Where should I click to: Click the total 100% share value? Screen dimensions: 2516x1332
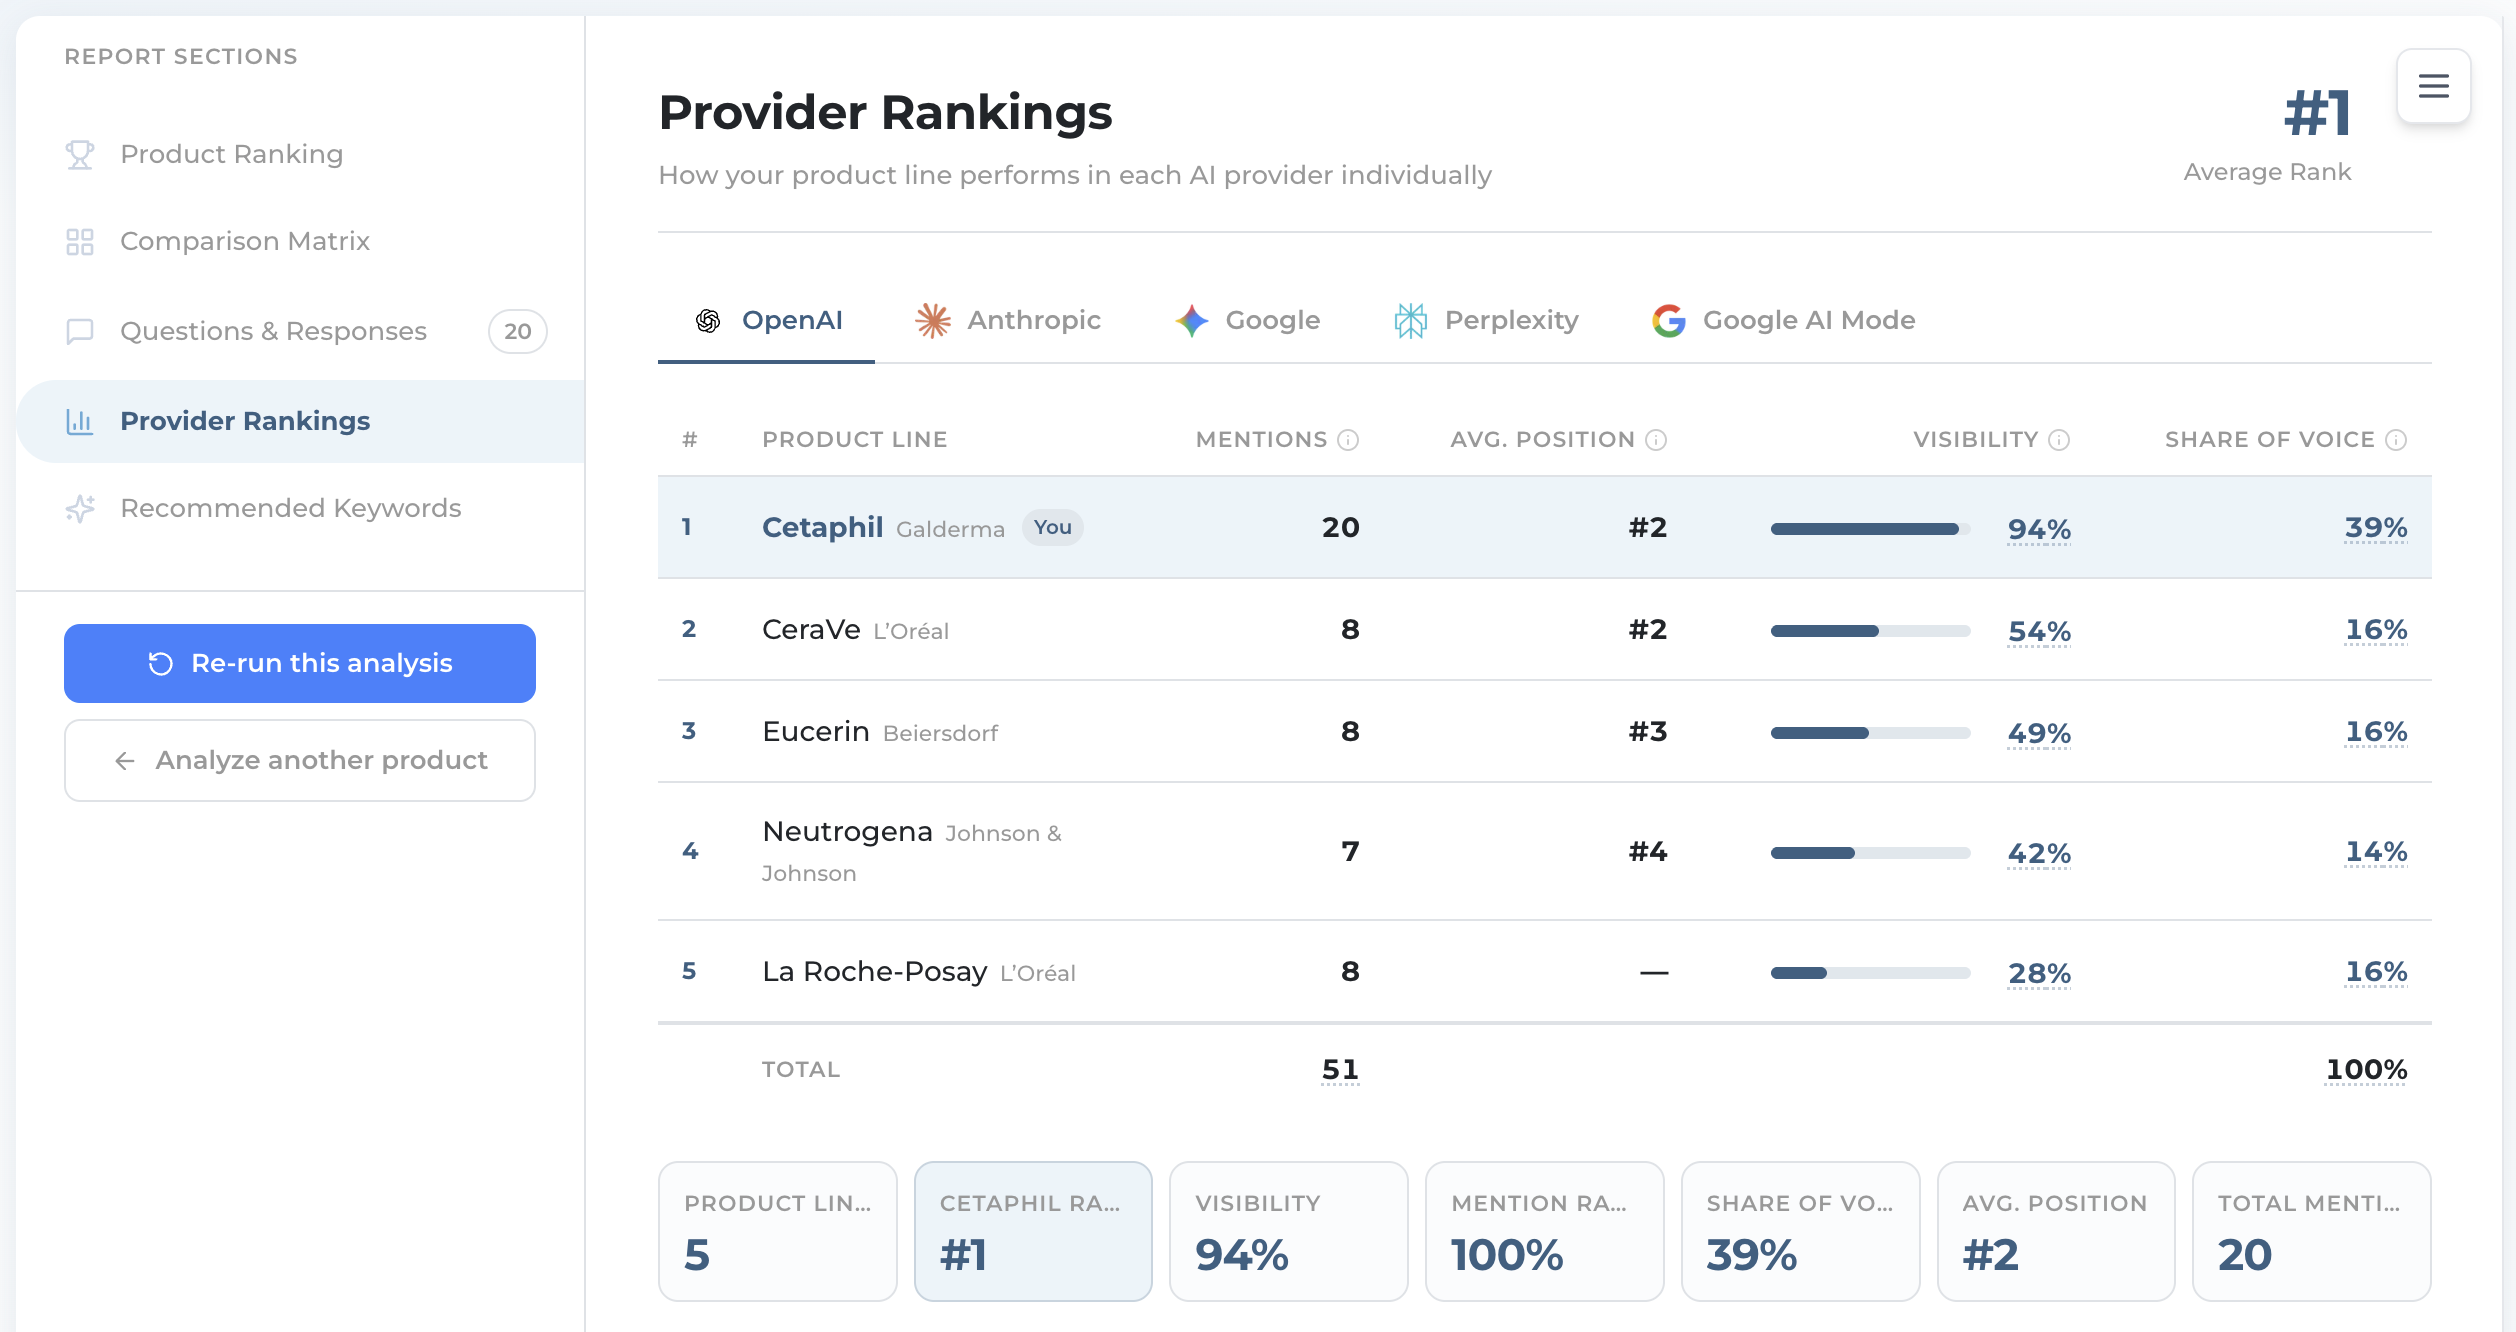point(2366,1070)
